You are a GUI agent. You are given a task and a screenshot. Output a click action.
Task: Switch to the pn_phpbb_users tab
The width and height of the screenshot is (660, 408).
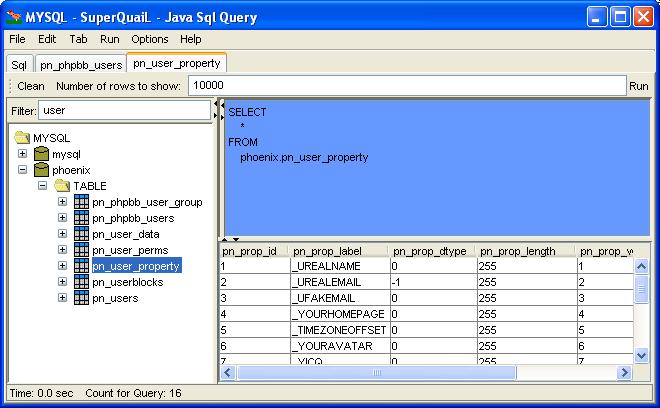[x=81, y=65]
